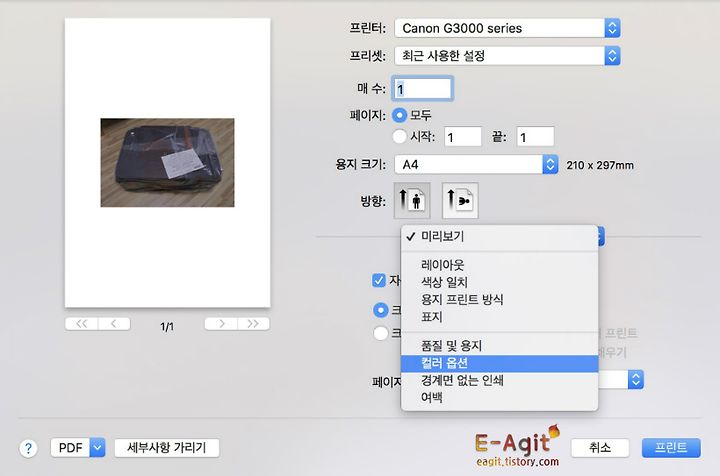720x476 pixels.
Task: Click the 프린트 button
Action: 671,448
